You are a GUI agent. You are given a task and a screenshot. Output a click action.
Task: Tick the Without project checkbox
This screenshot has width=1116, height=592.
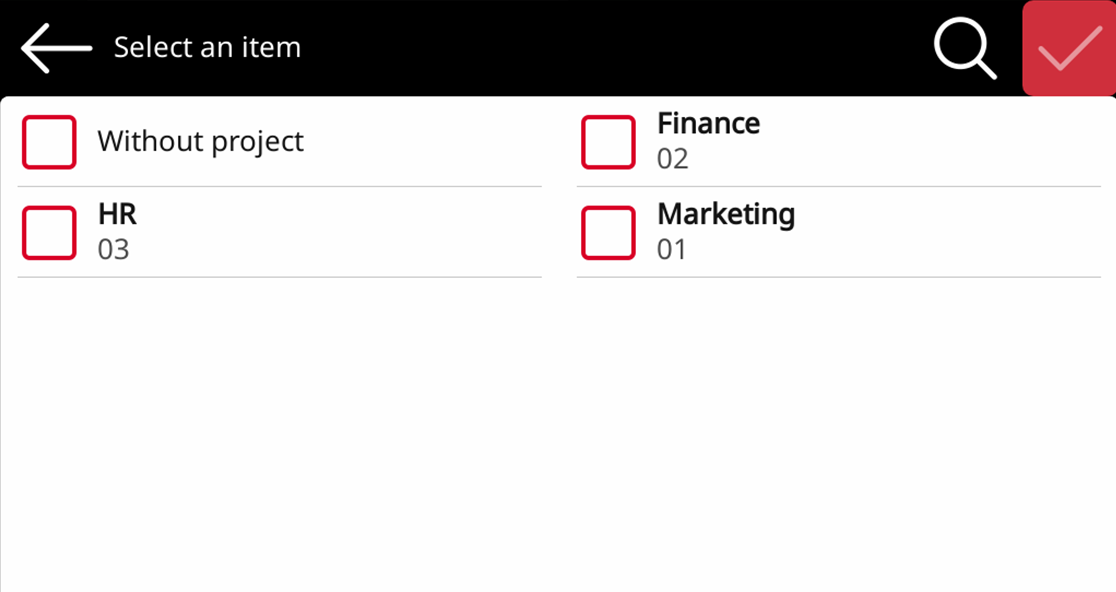(x=49, y=142)
